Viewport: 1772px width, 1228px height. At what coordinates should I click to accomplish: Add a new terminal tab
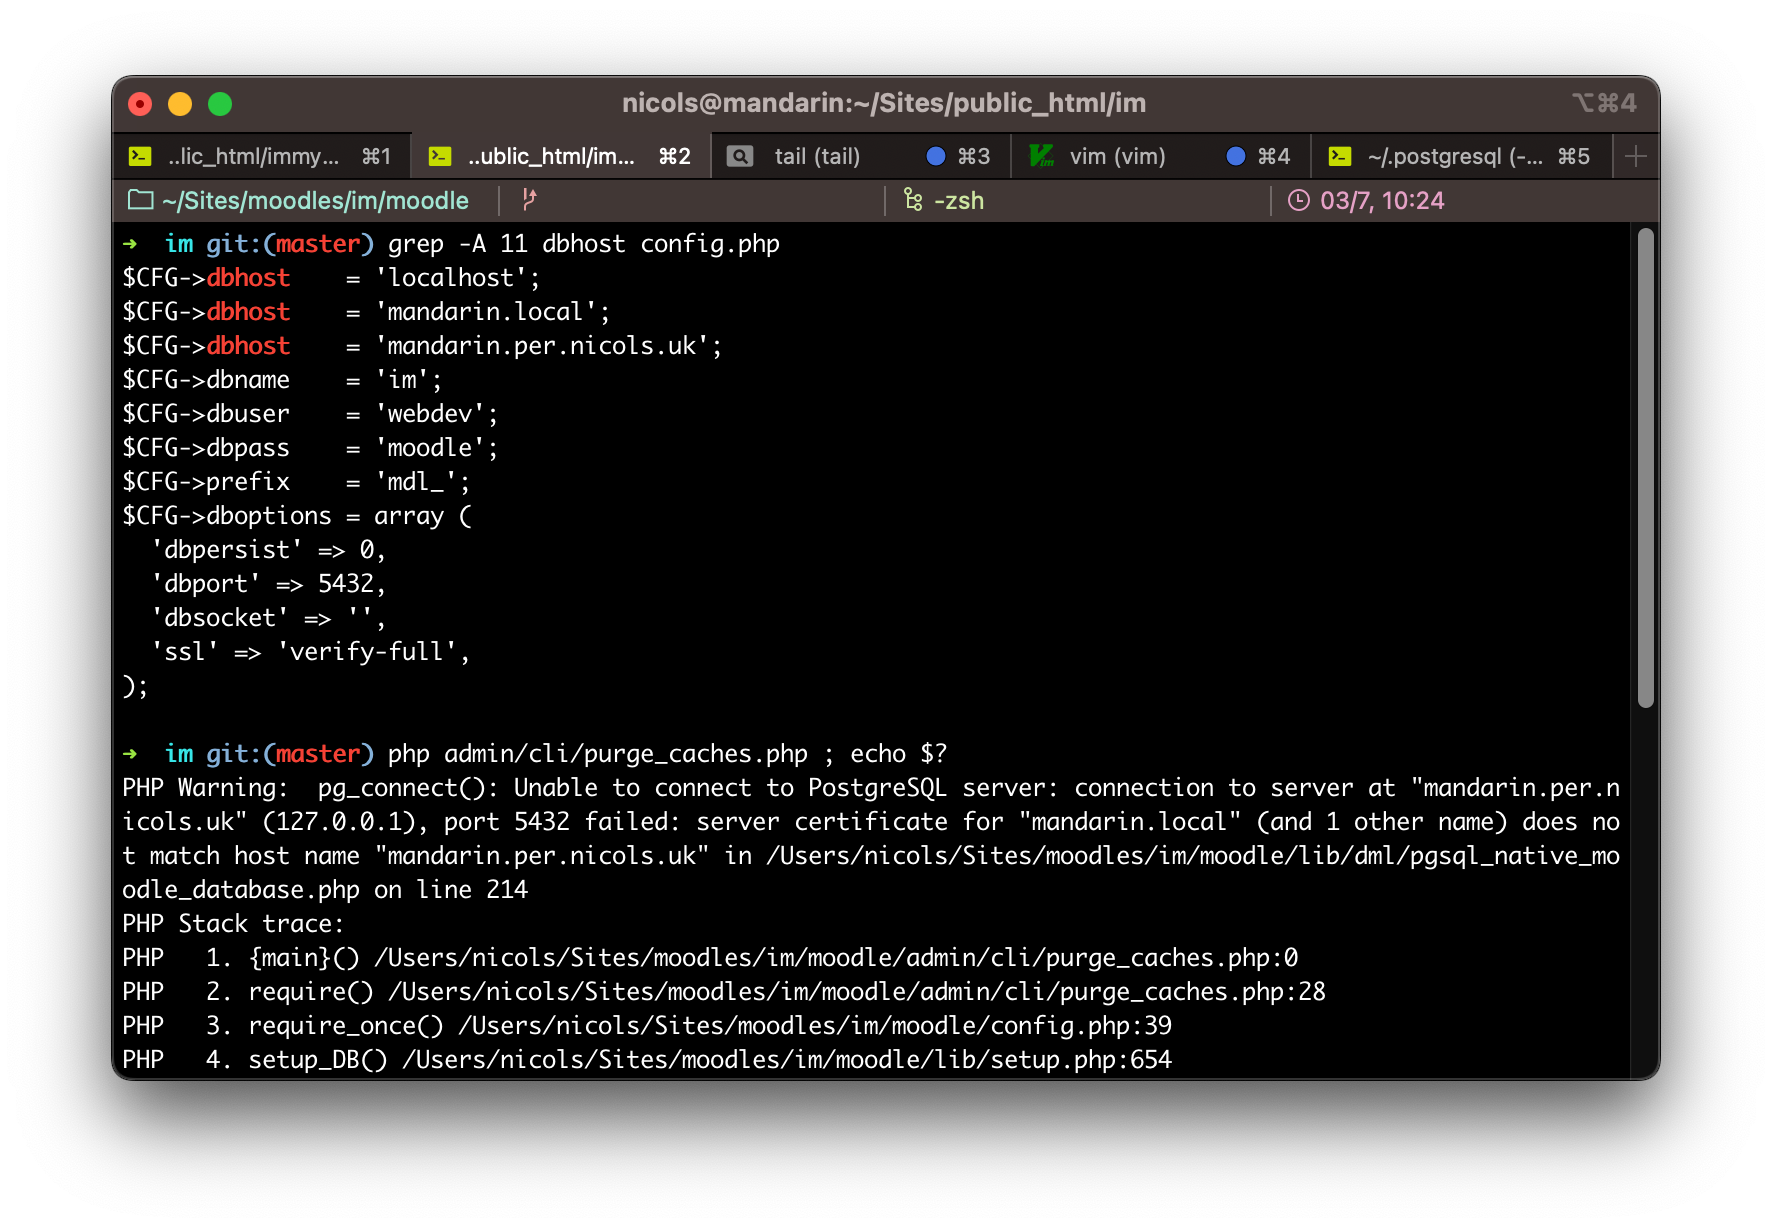(1636, 156)
